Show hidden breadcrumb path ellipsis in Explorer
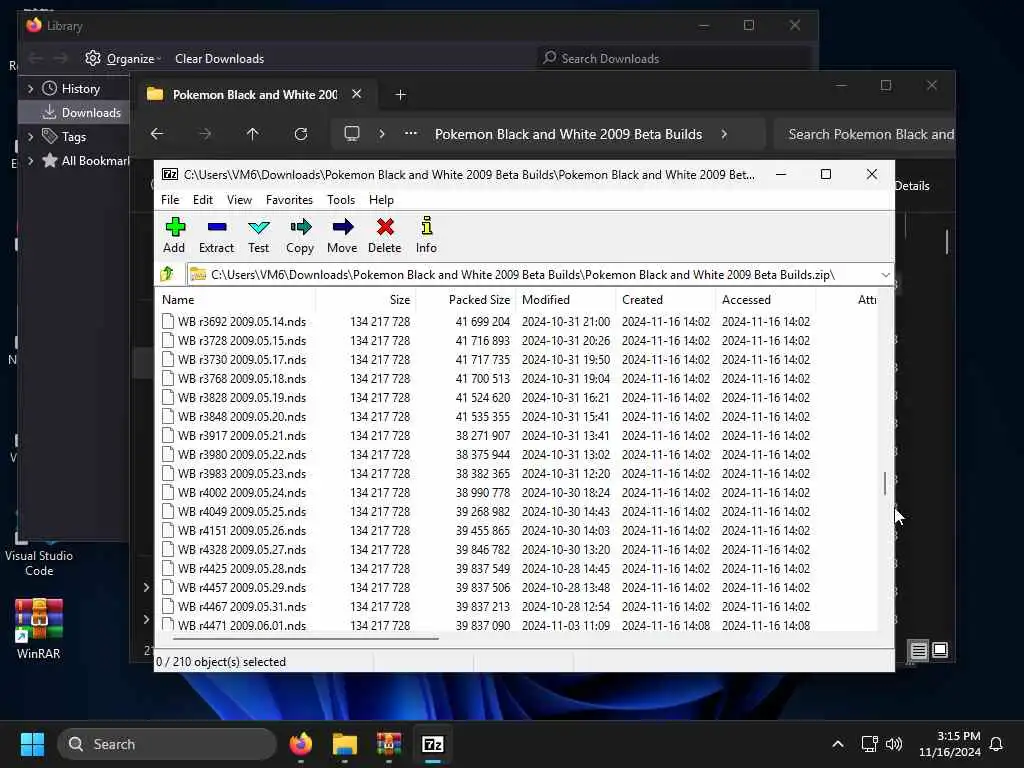 pos(410,133)
